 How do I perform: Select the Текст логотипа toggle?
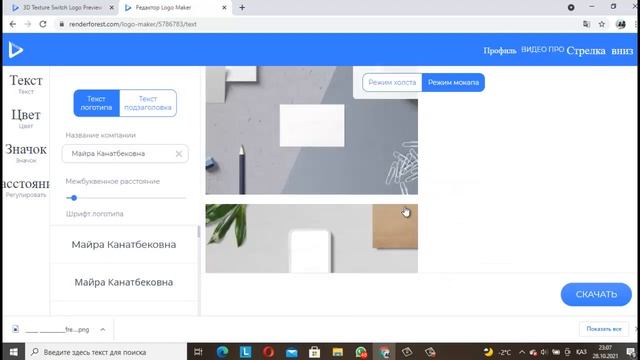[x=96, y=103]
